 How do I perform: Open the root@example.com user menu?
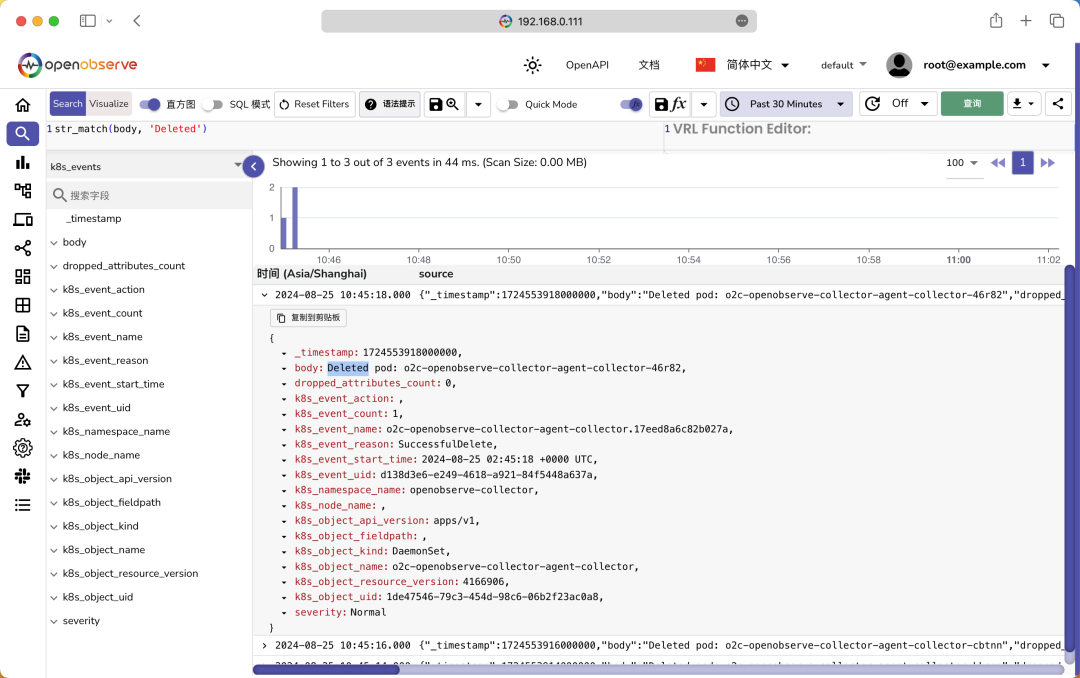click(x=968, y=65)
